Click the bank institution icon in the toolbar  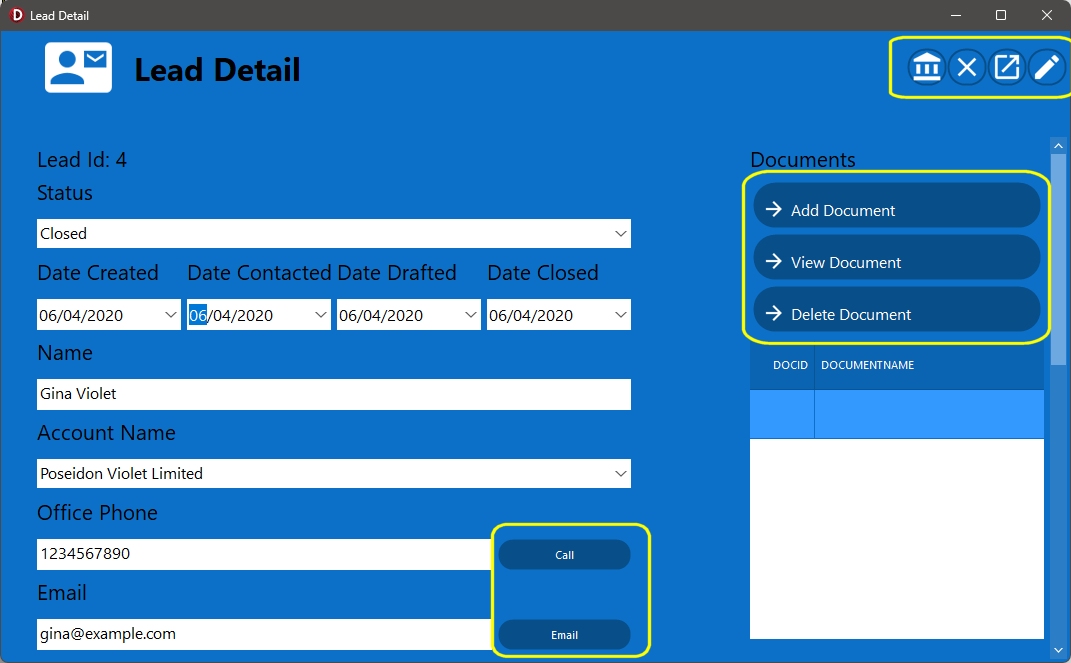(926, 67)
